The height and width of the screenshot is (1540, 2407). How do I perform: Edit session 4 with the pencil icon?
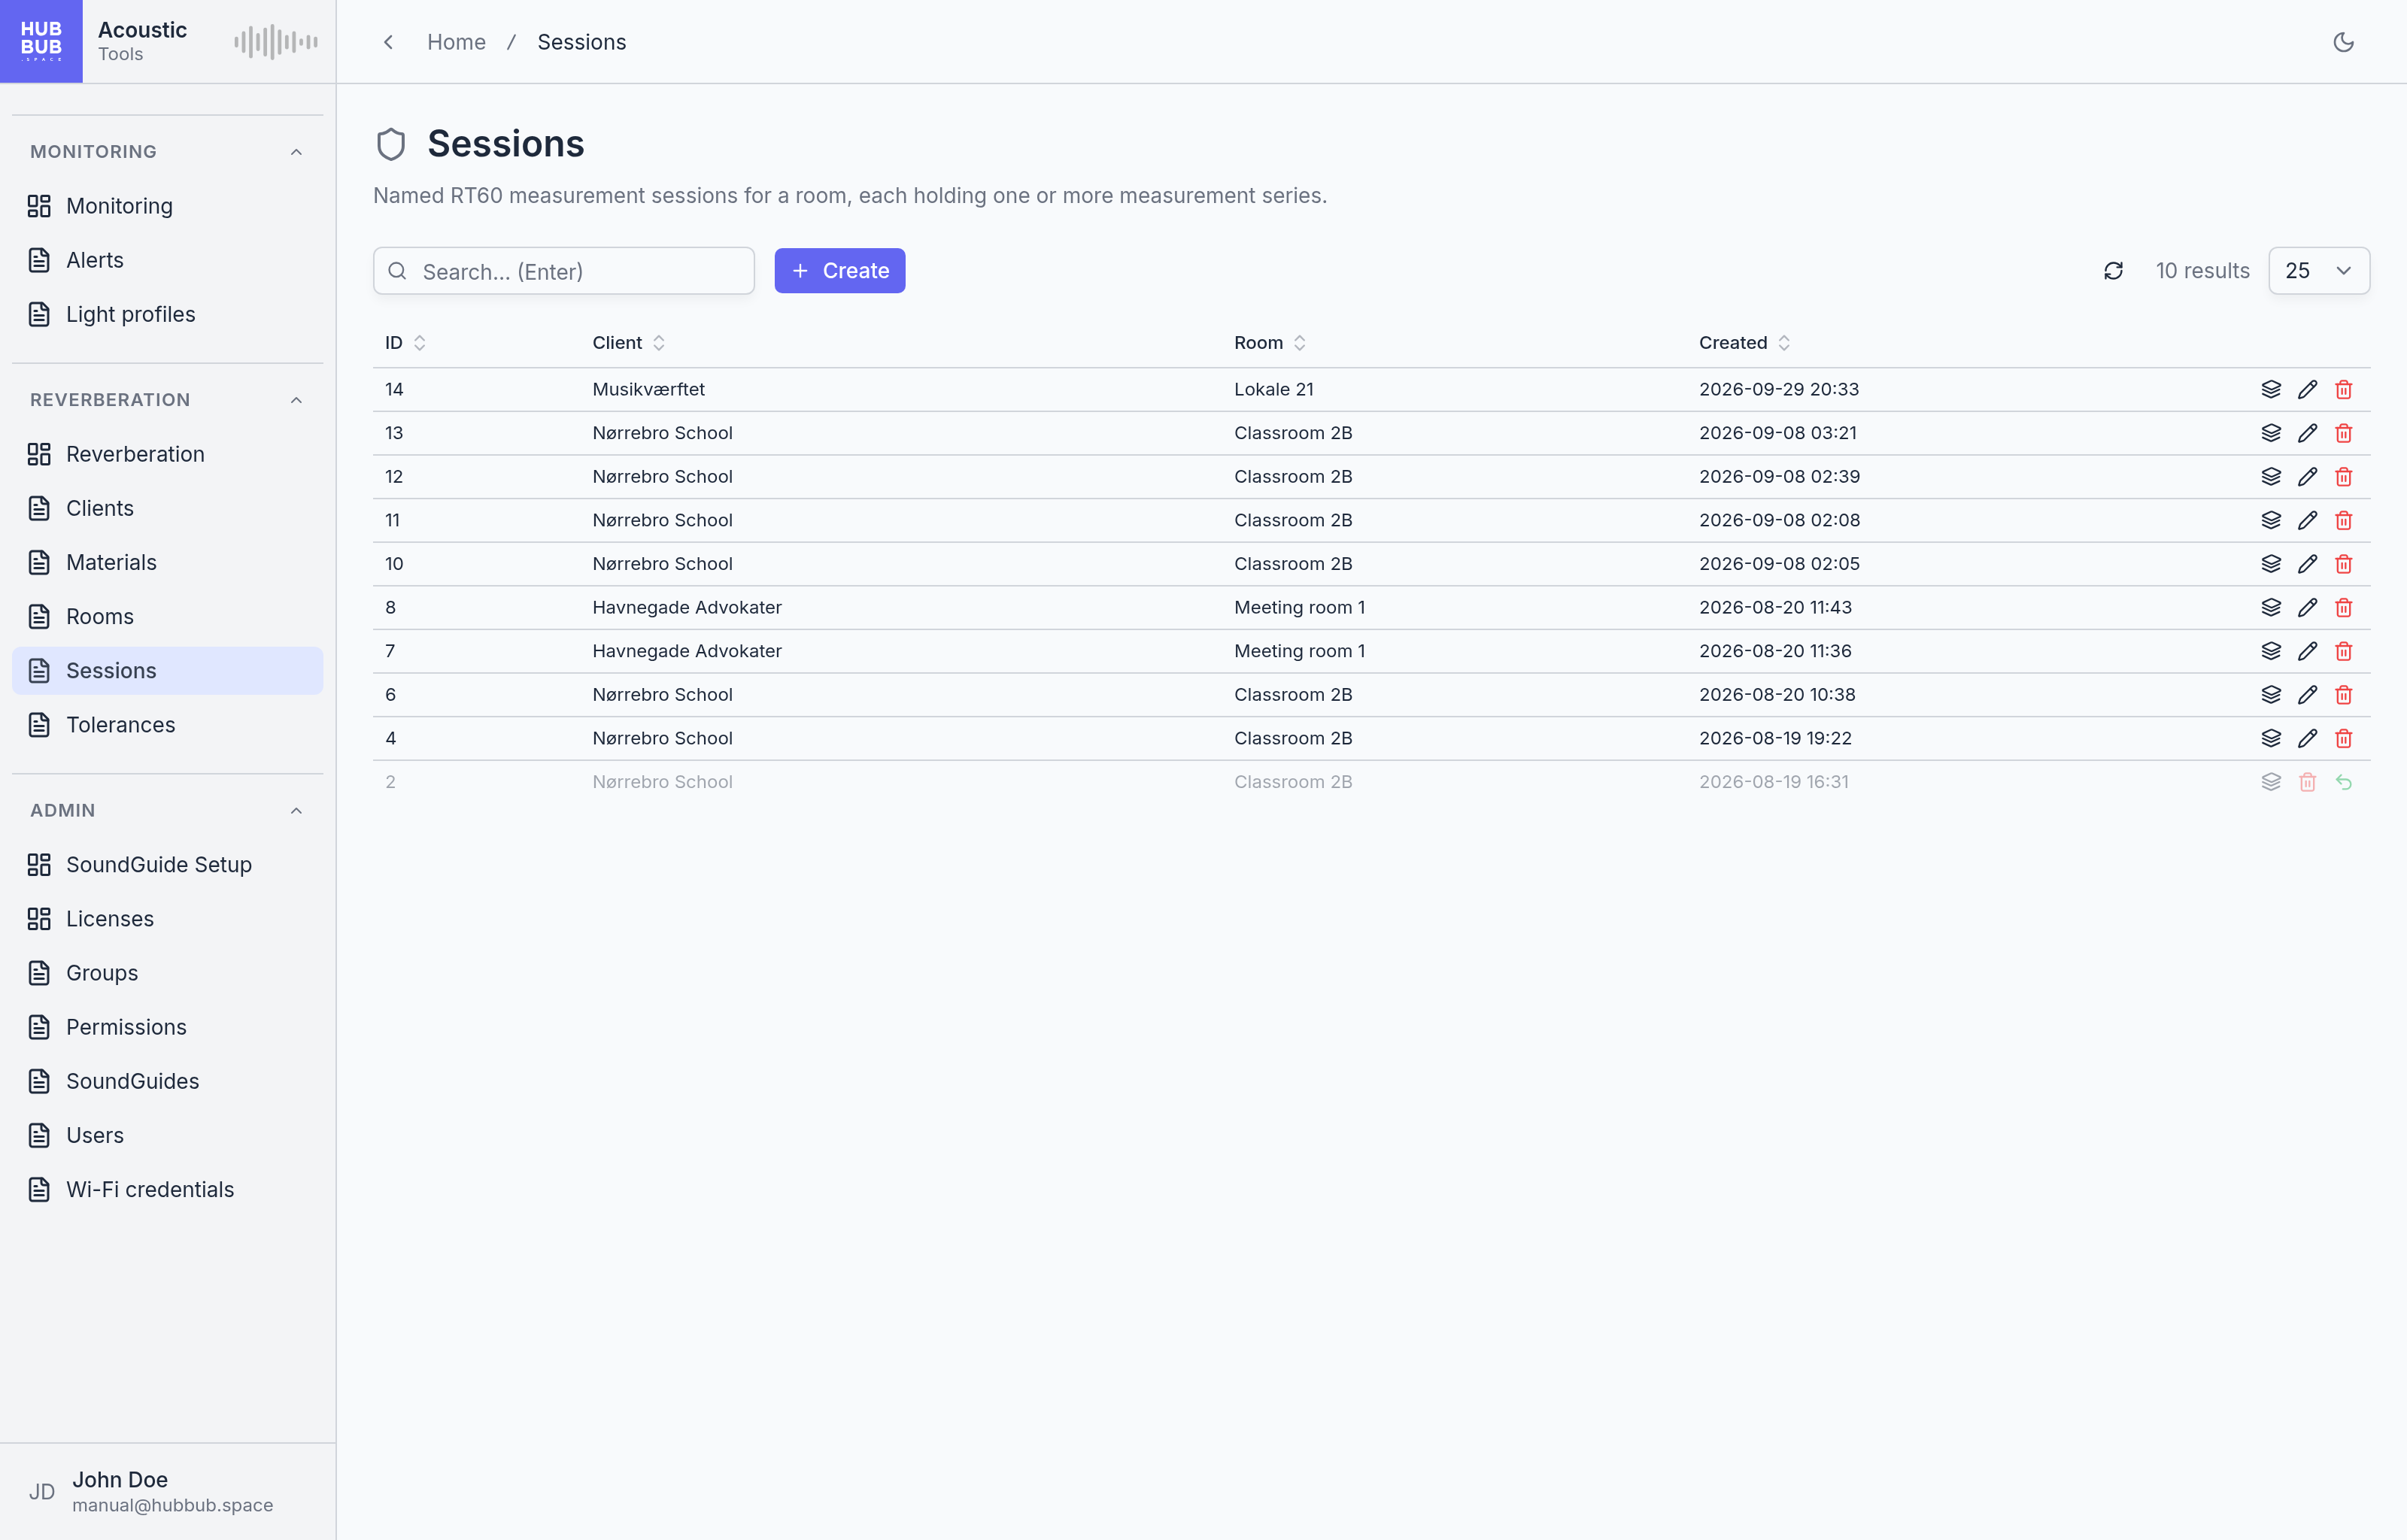click(2307, 738)
